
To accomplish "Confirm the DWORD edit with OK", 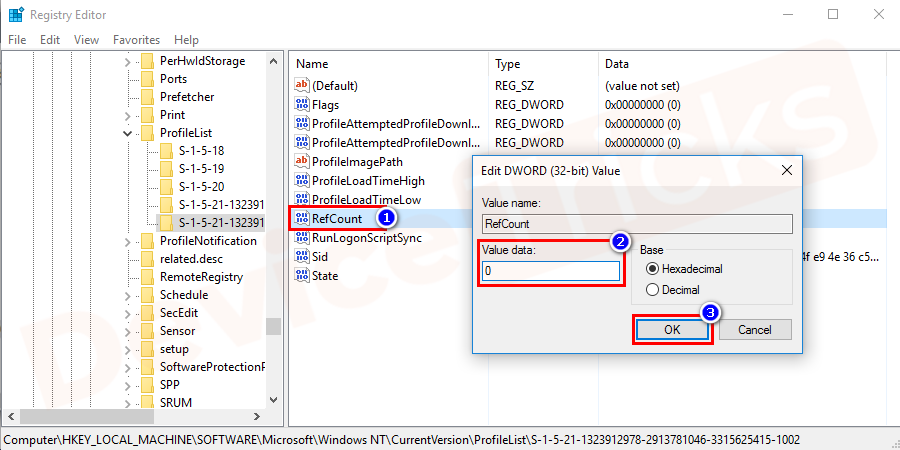I will pos(672,329).
